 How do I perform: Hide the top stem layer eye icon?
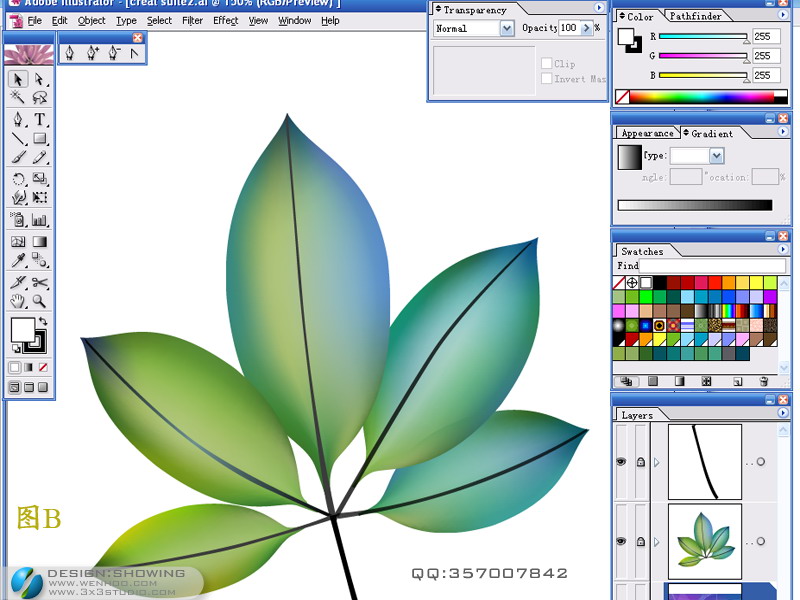621,462
